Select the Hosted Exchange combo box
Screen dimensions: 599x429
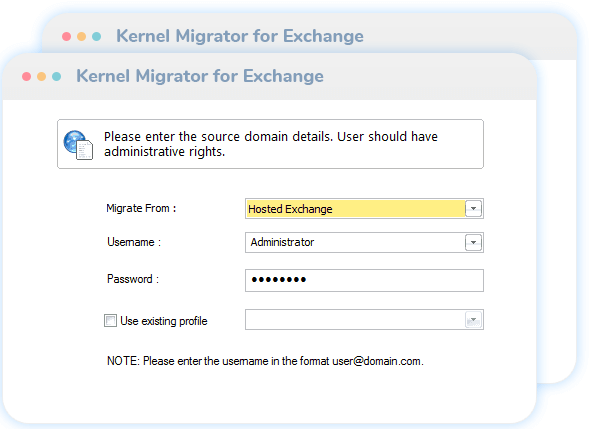click(364, 209)
